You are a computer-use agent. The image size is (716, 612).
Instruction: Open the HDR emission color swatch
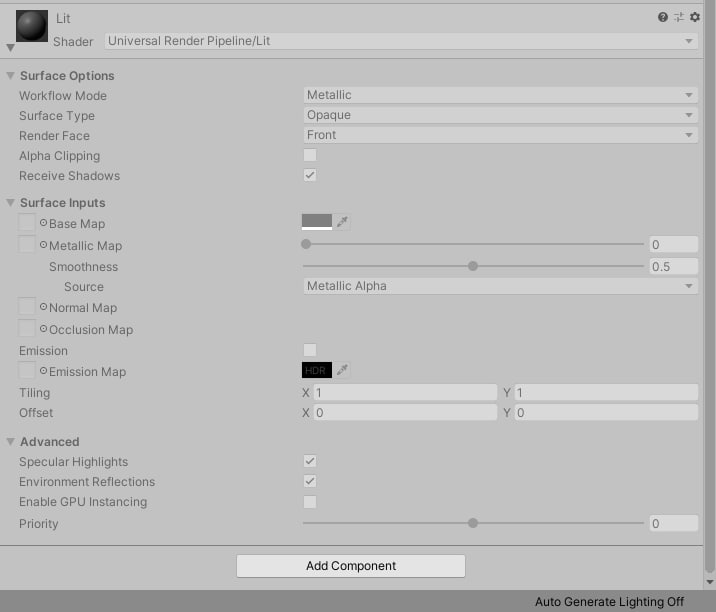pos(317,370)
